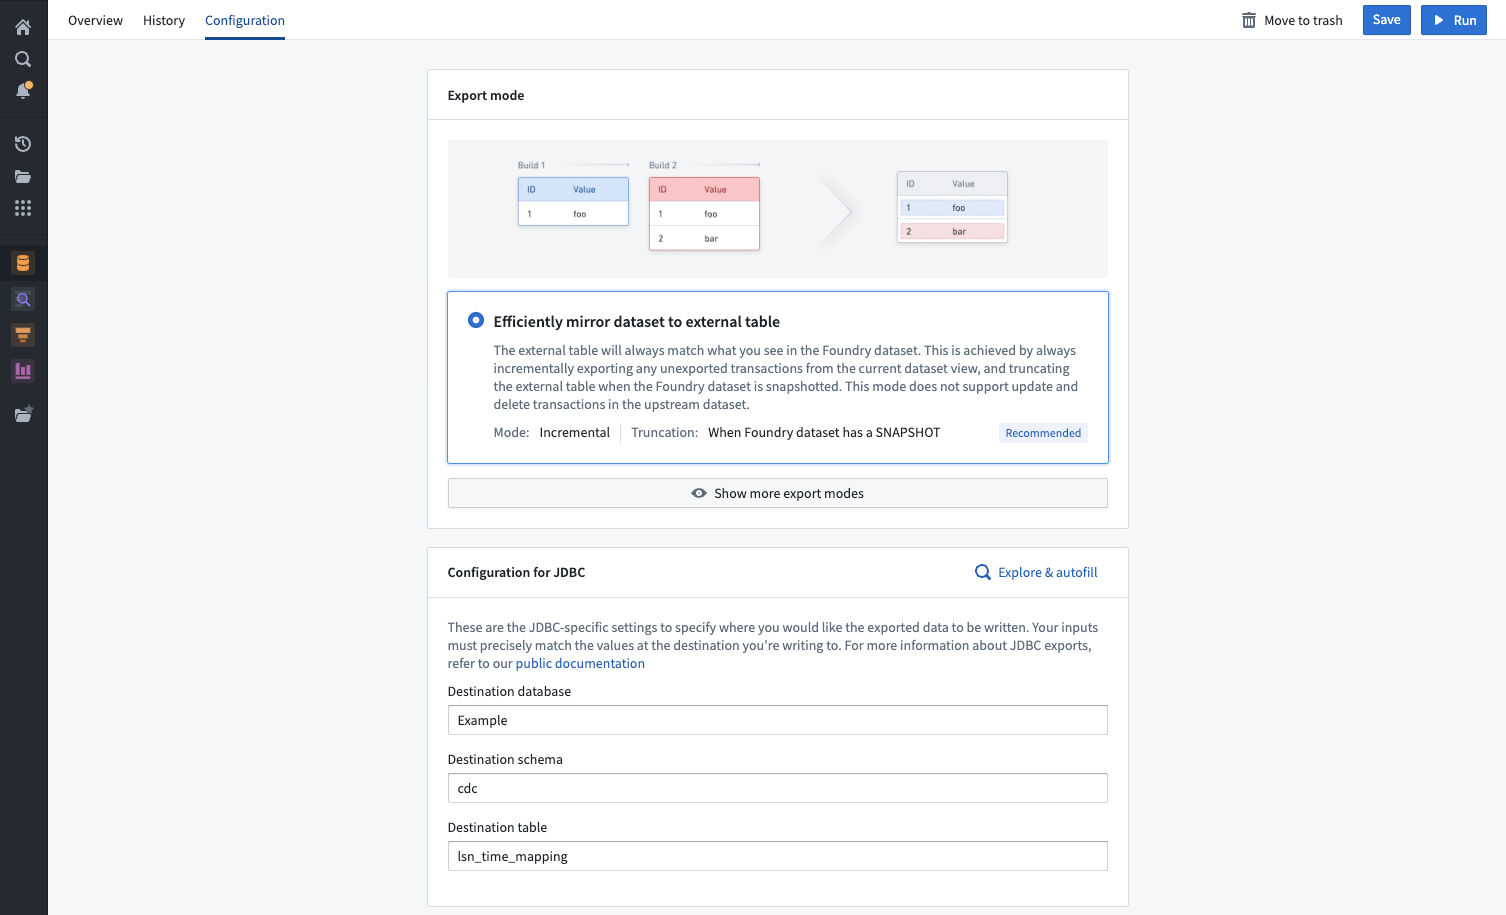Open the starred folder favorites icon
The width and height of the screenshot is (1506, 915).
pyautogui.click(x=23, y=414)
